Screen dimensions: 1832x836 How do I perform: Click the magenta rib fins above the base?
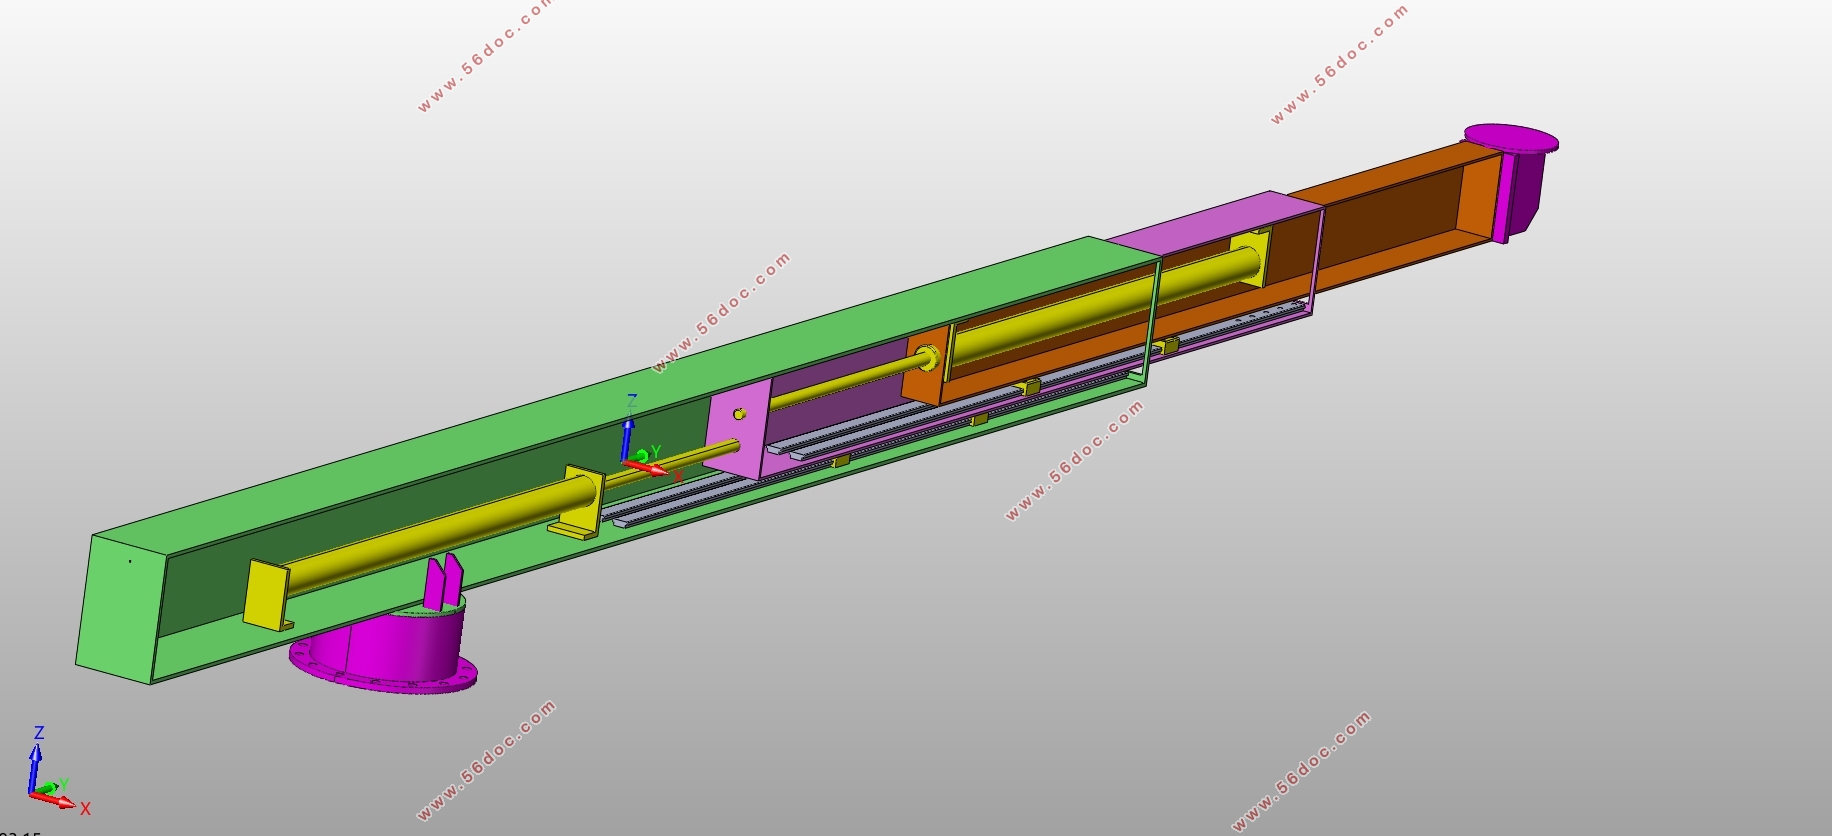[x=443, y=581]
